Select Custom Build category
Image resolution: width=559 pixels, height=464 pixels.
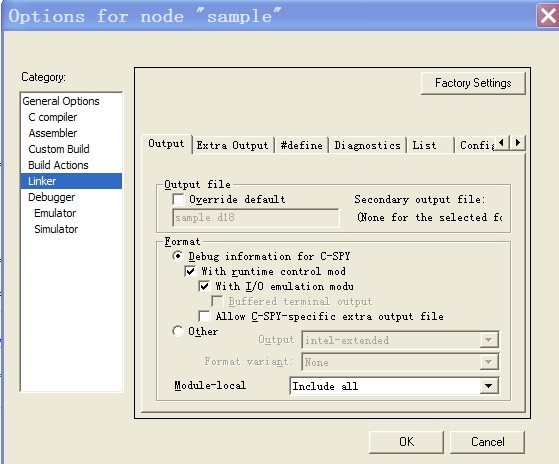(x=59, y=149)
